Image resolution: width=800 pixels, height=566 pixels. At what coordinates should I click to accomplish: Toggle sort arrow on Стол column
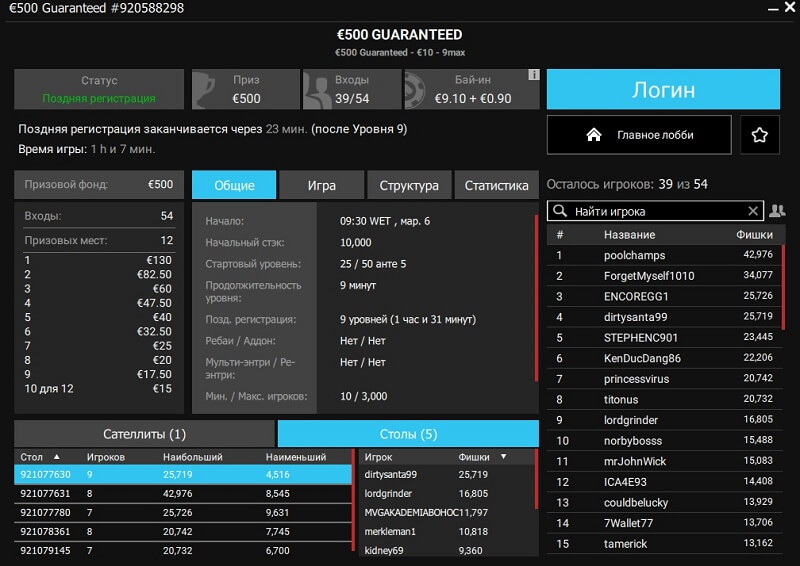pos(56,457)
